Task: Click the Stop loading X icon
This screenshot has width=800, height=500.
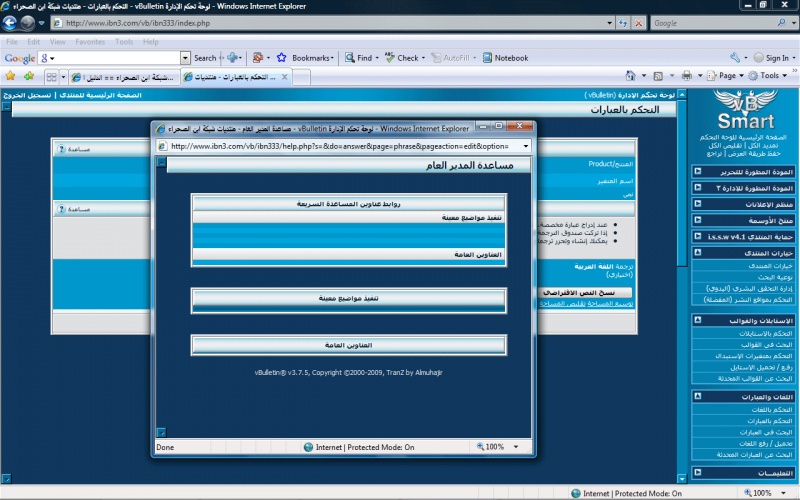Action: coord(639,22)
